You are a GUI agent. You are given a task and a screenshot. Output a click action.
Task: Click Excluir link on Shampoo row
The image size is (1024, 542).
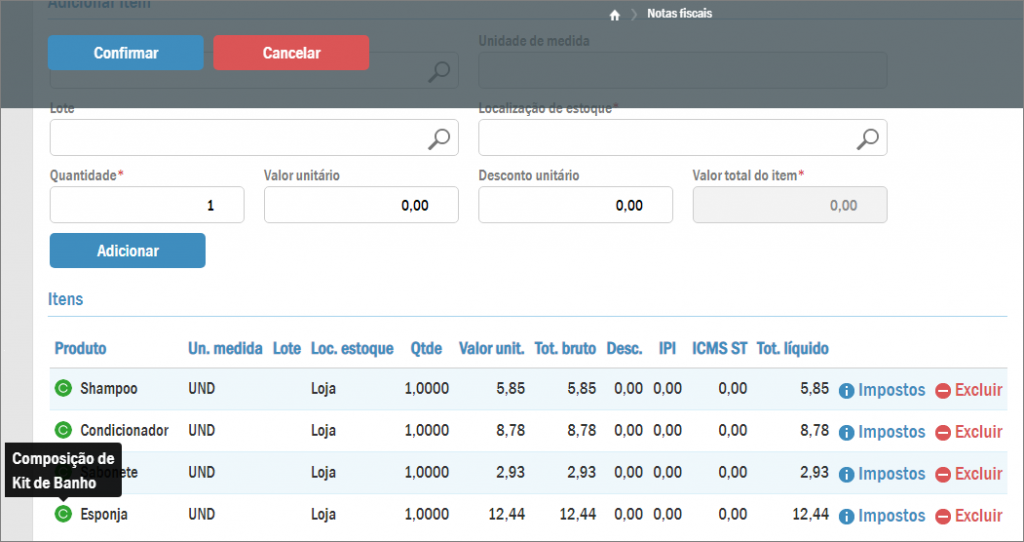978,390
